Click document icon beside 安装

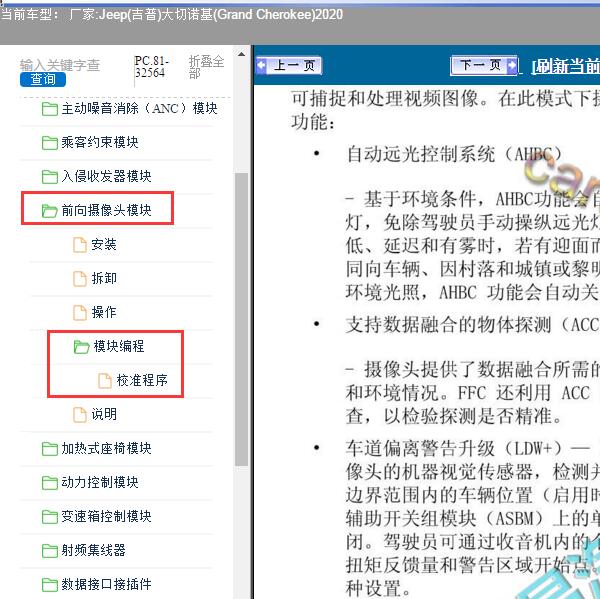point(80,245)
